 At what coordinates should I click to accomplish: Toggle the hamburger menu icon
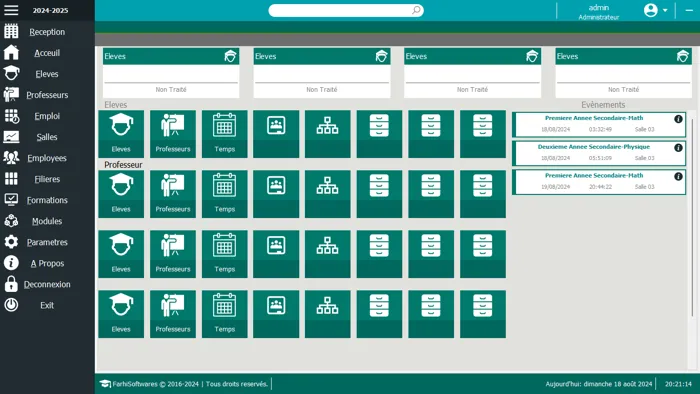click(11, 10)
